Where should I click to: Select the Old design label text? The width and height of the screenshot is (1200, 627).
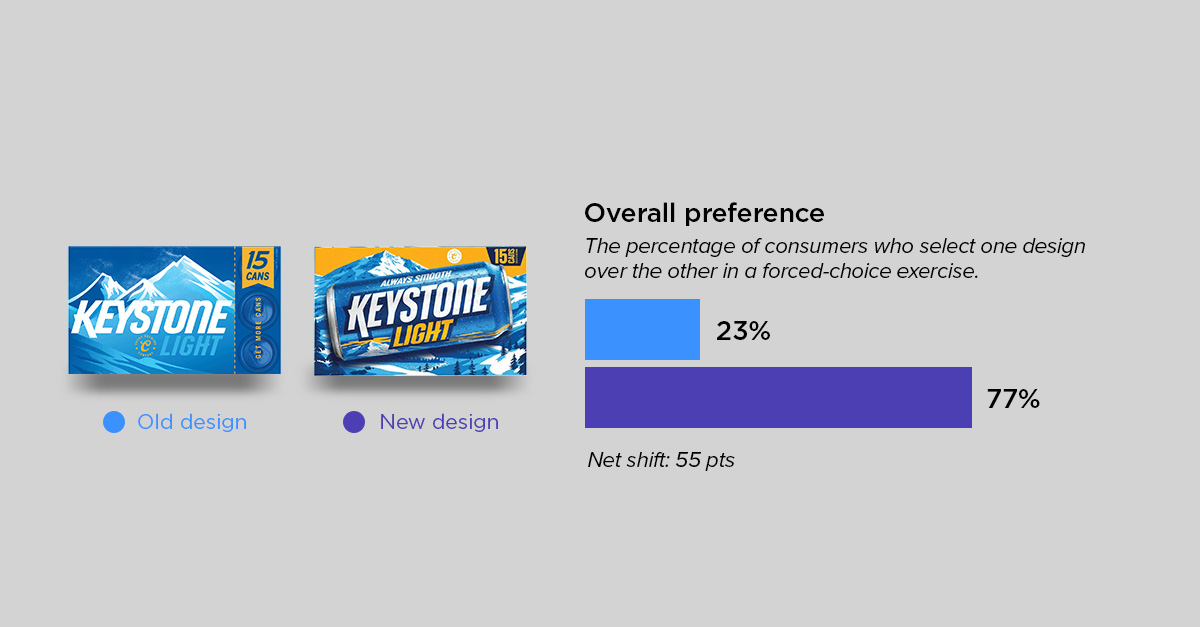click(192, 422)
